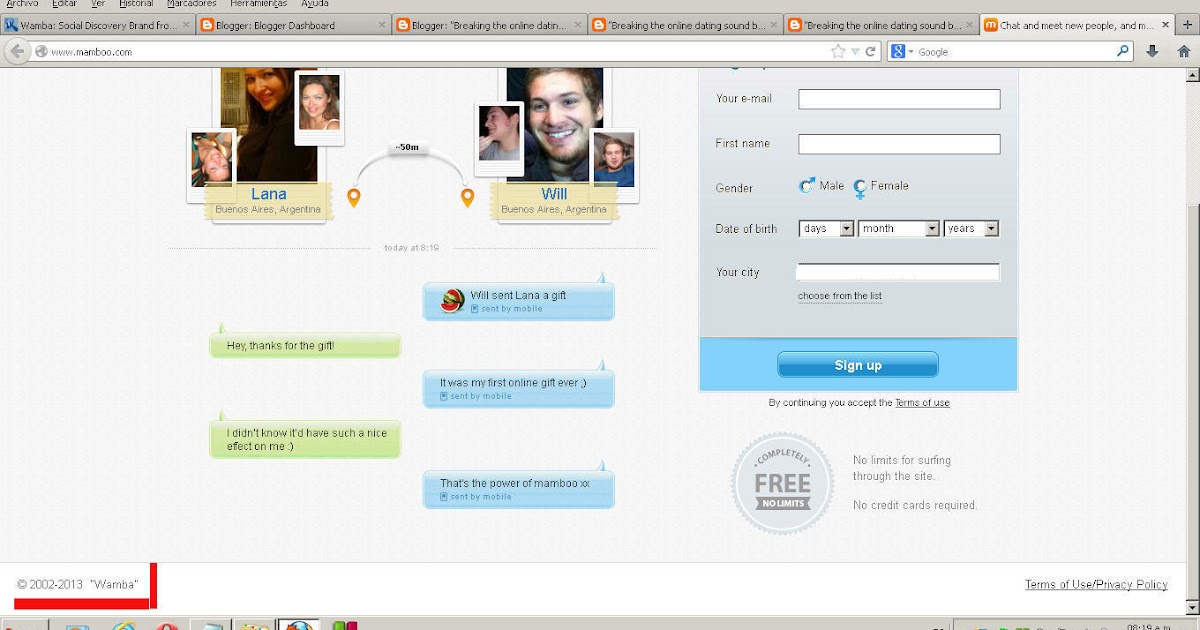
Task: Select the Male gender option
Action: tap(822, 186)
